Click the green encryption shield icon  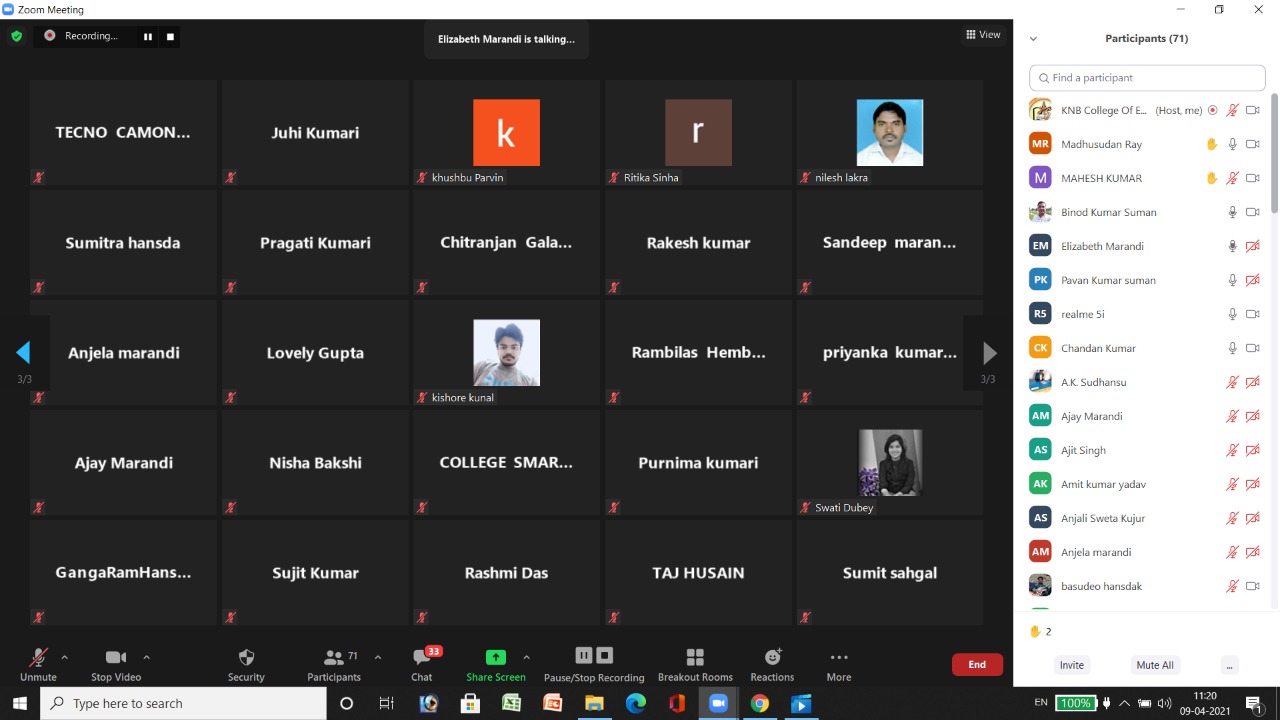click(x=16, y=36)
